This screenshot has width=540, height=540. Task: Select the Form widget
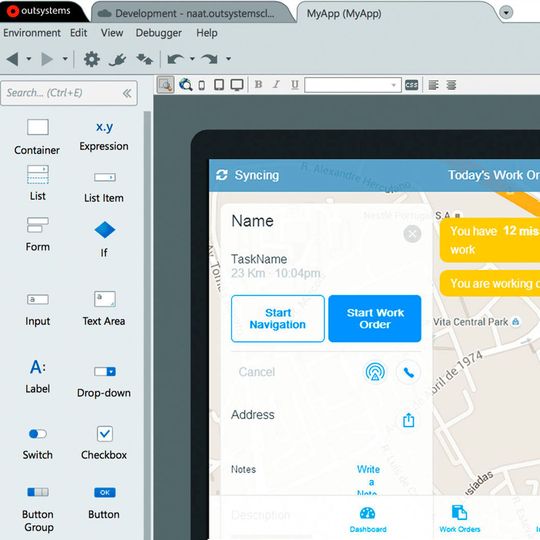click(x=38, y=234)
